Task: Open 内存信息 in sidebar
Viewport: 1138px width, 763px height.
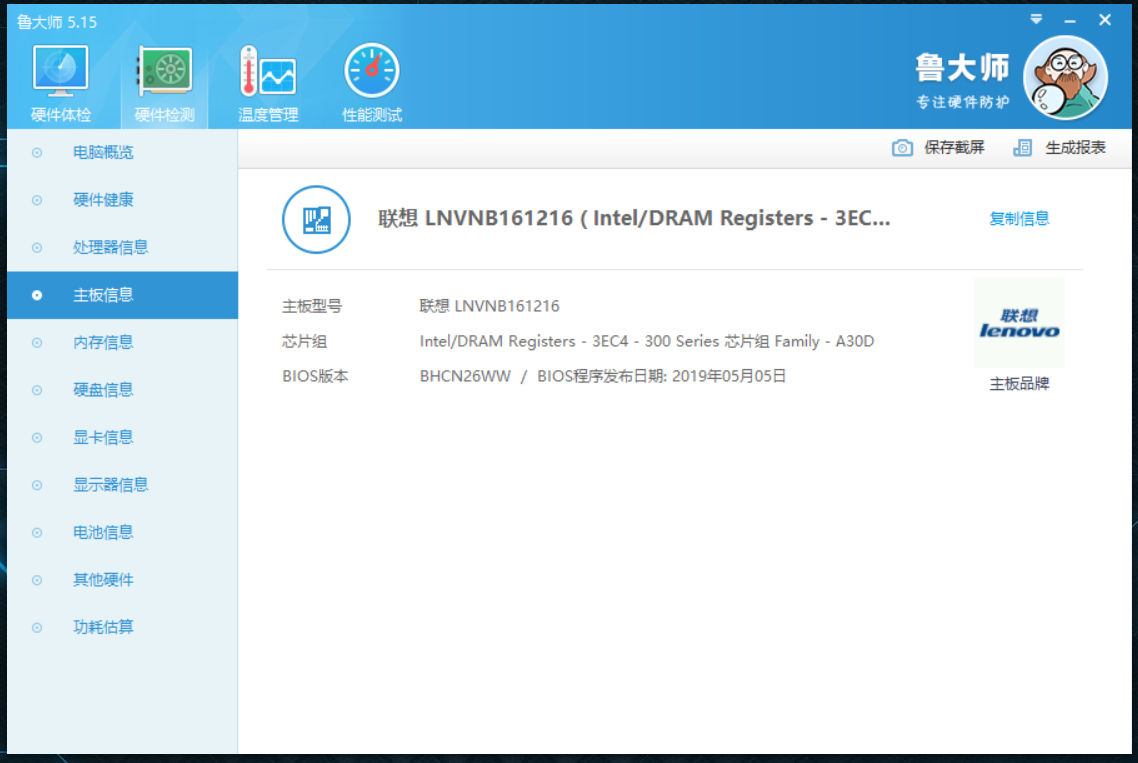Action: (x=103, y=343)
